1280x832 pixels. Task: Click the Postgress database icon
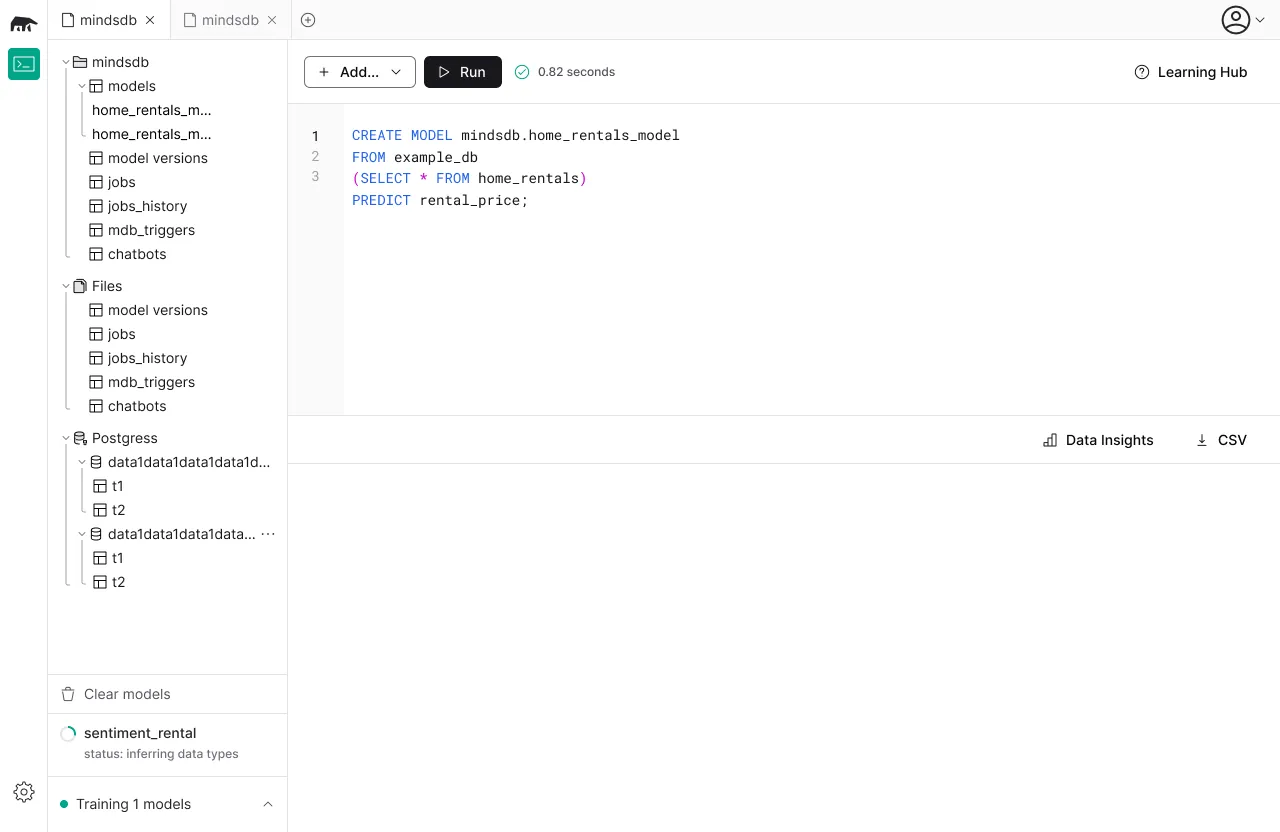coord(81,438)
